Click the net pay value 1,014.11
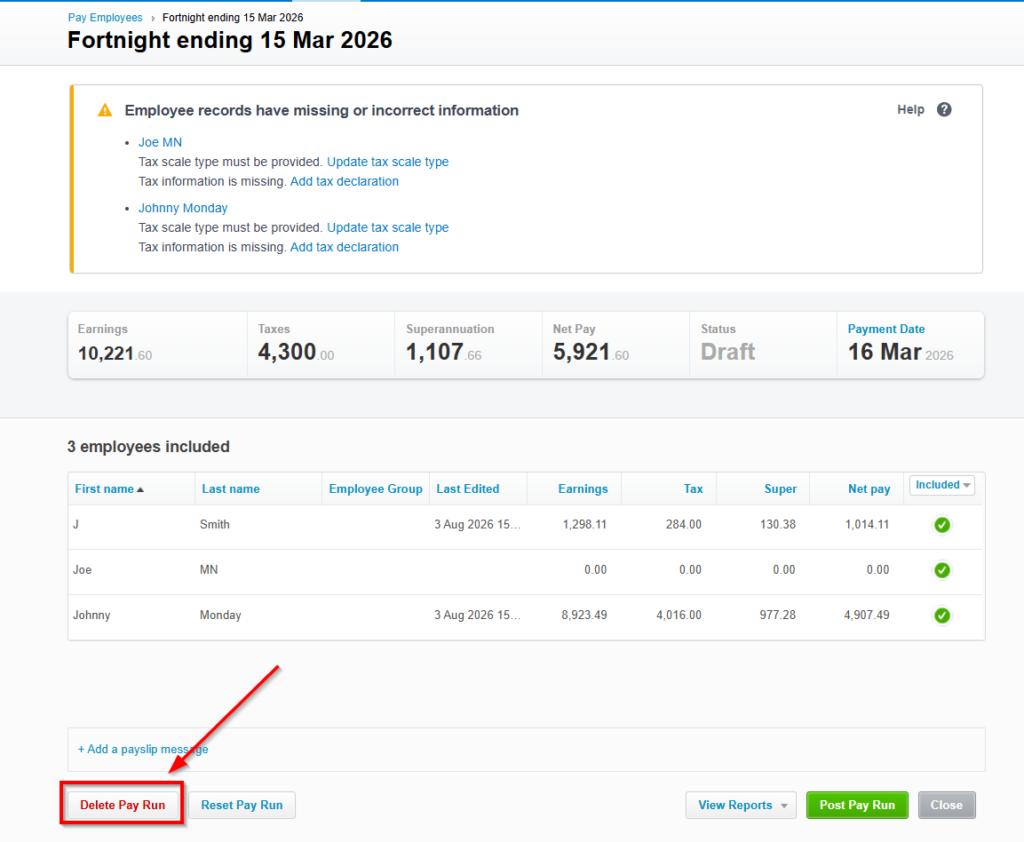 867,525
